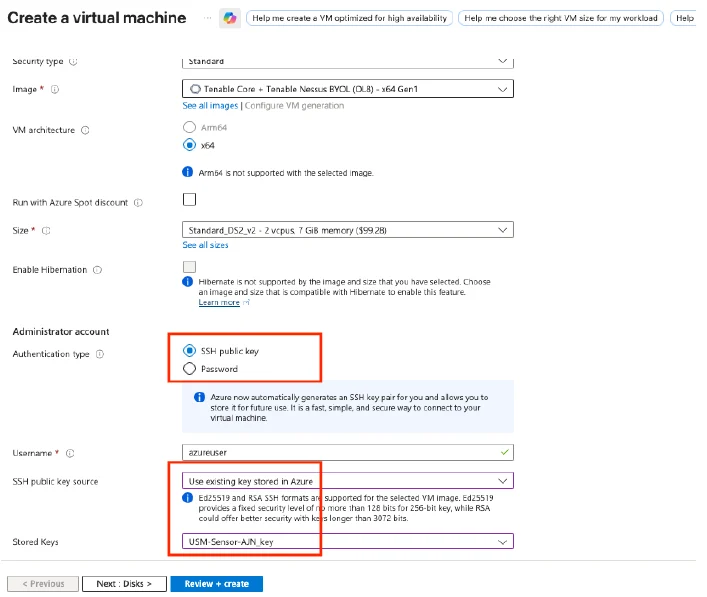
Task: Select Password authentication type
Action: point(189,369)
